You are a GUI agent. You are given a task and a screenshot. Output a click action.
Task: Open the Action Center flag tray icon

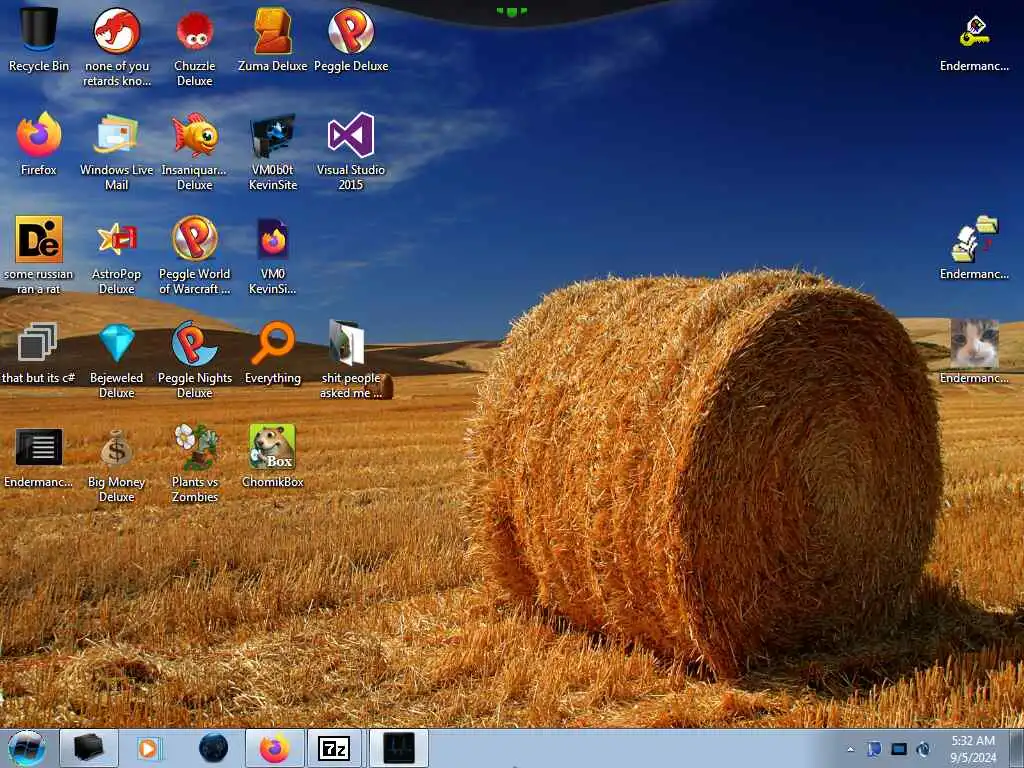[874, 749]
